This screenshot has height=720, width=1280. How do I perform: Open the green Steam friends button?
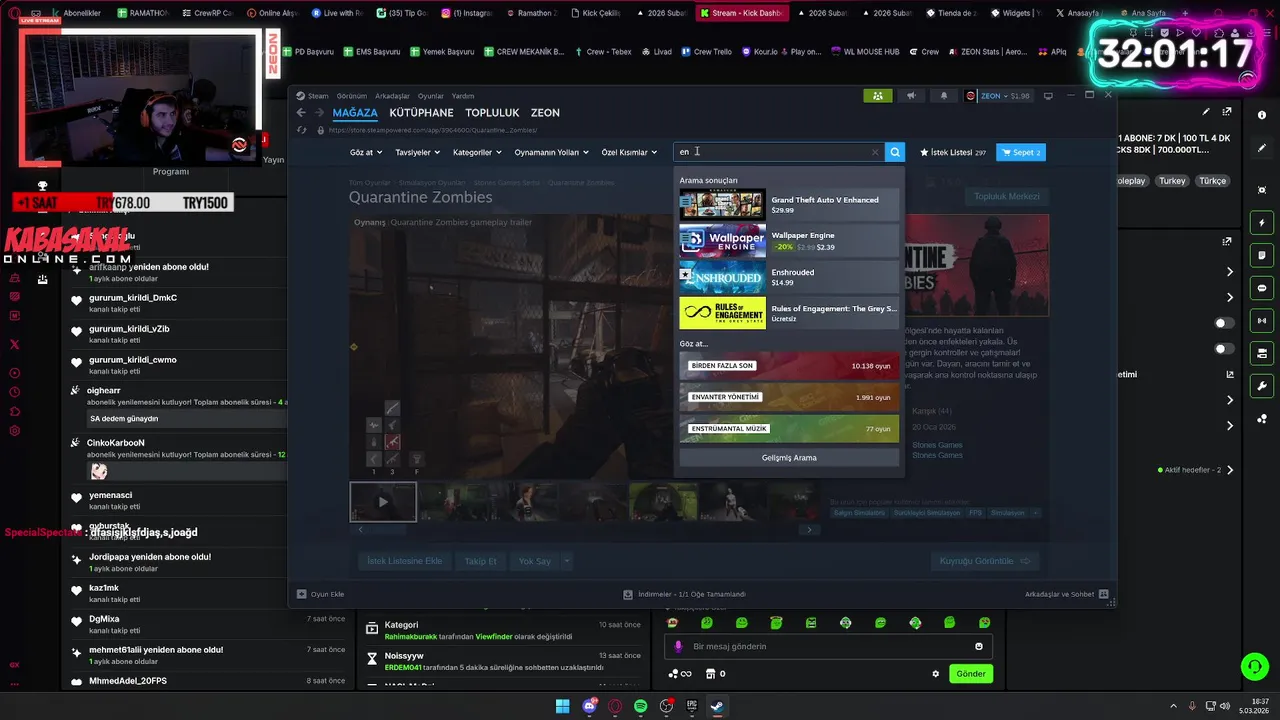point(877,96)
